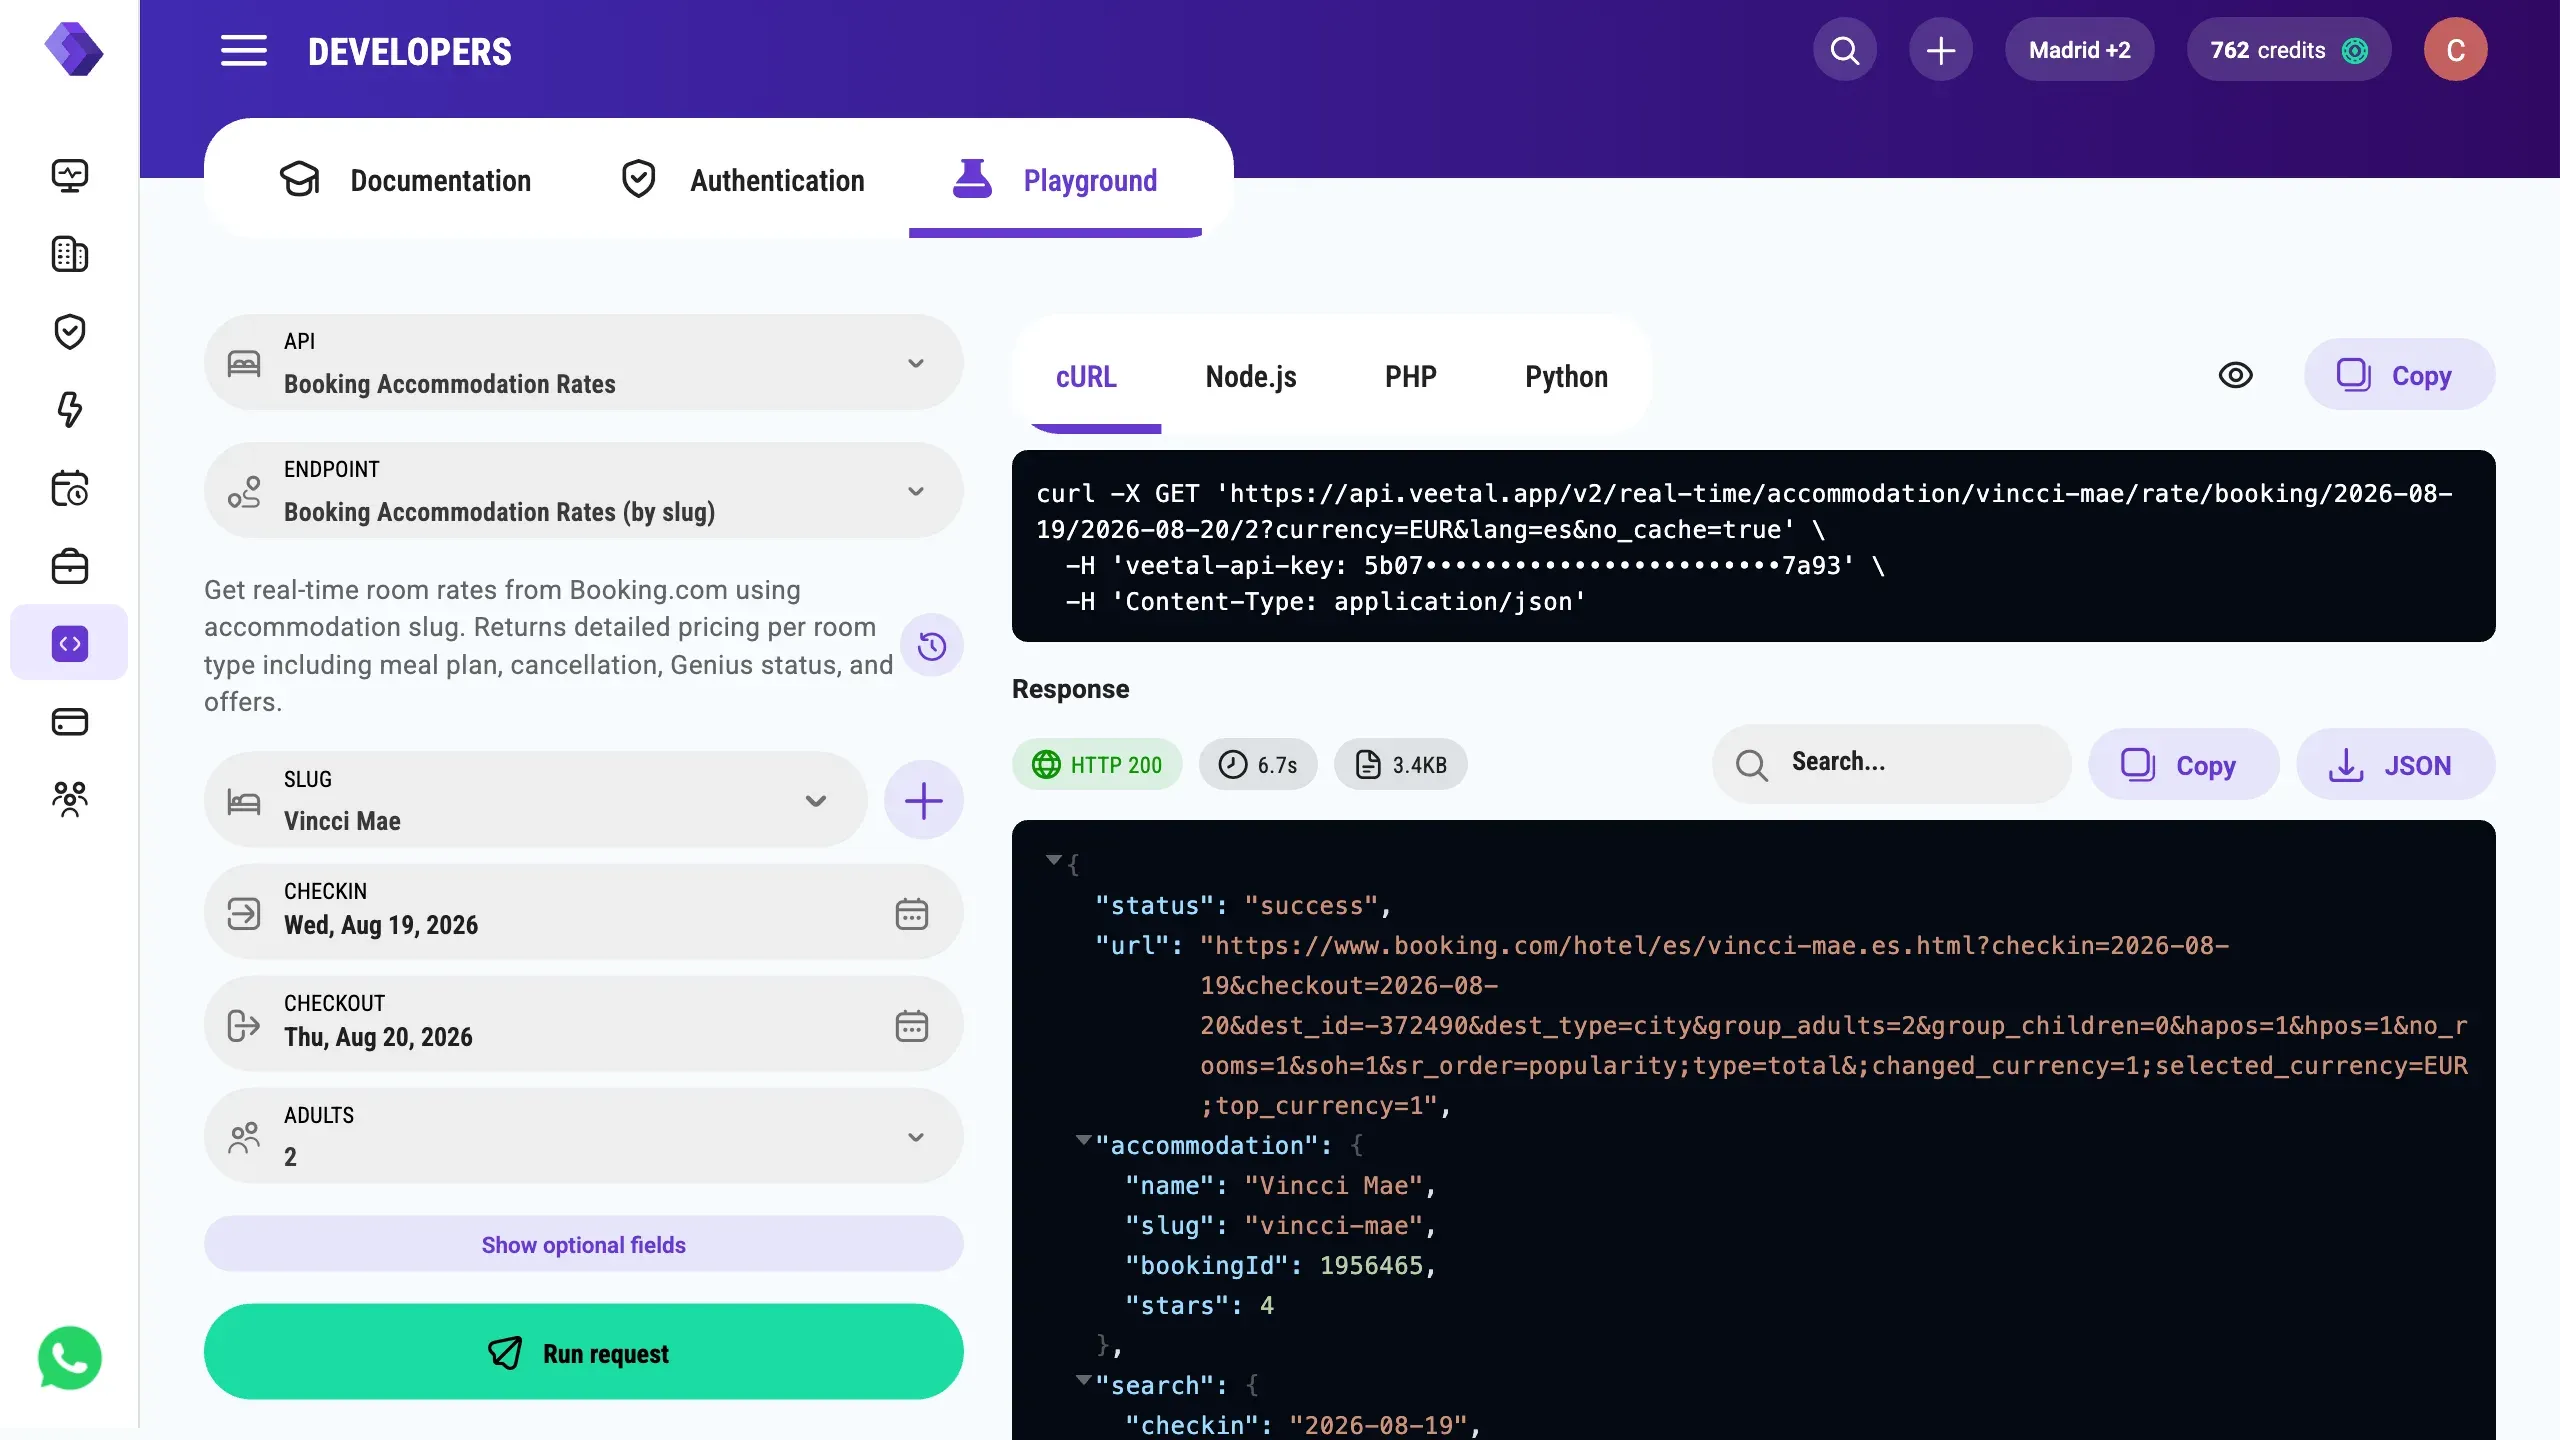Open the lightning bolt icon in sidebar
2560x1440 pixels.
click(x=69, y=410)
